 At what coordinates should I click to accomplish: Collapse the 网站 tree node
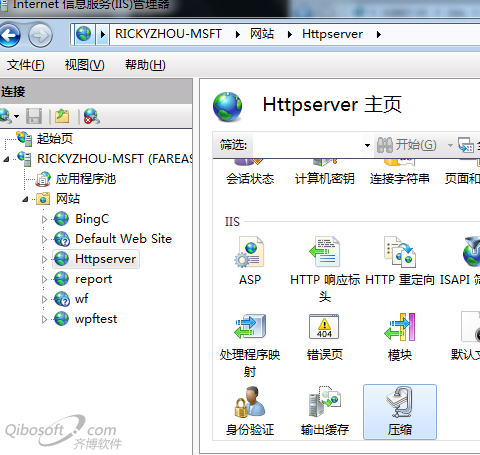[x=25, y=199]
